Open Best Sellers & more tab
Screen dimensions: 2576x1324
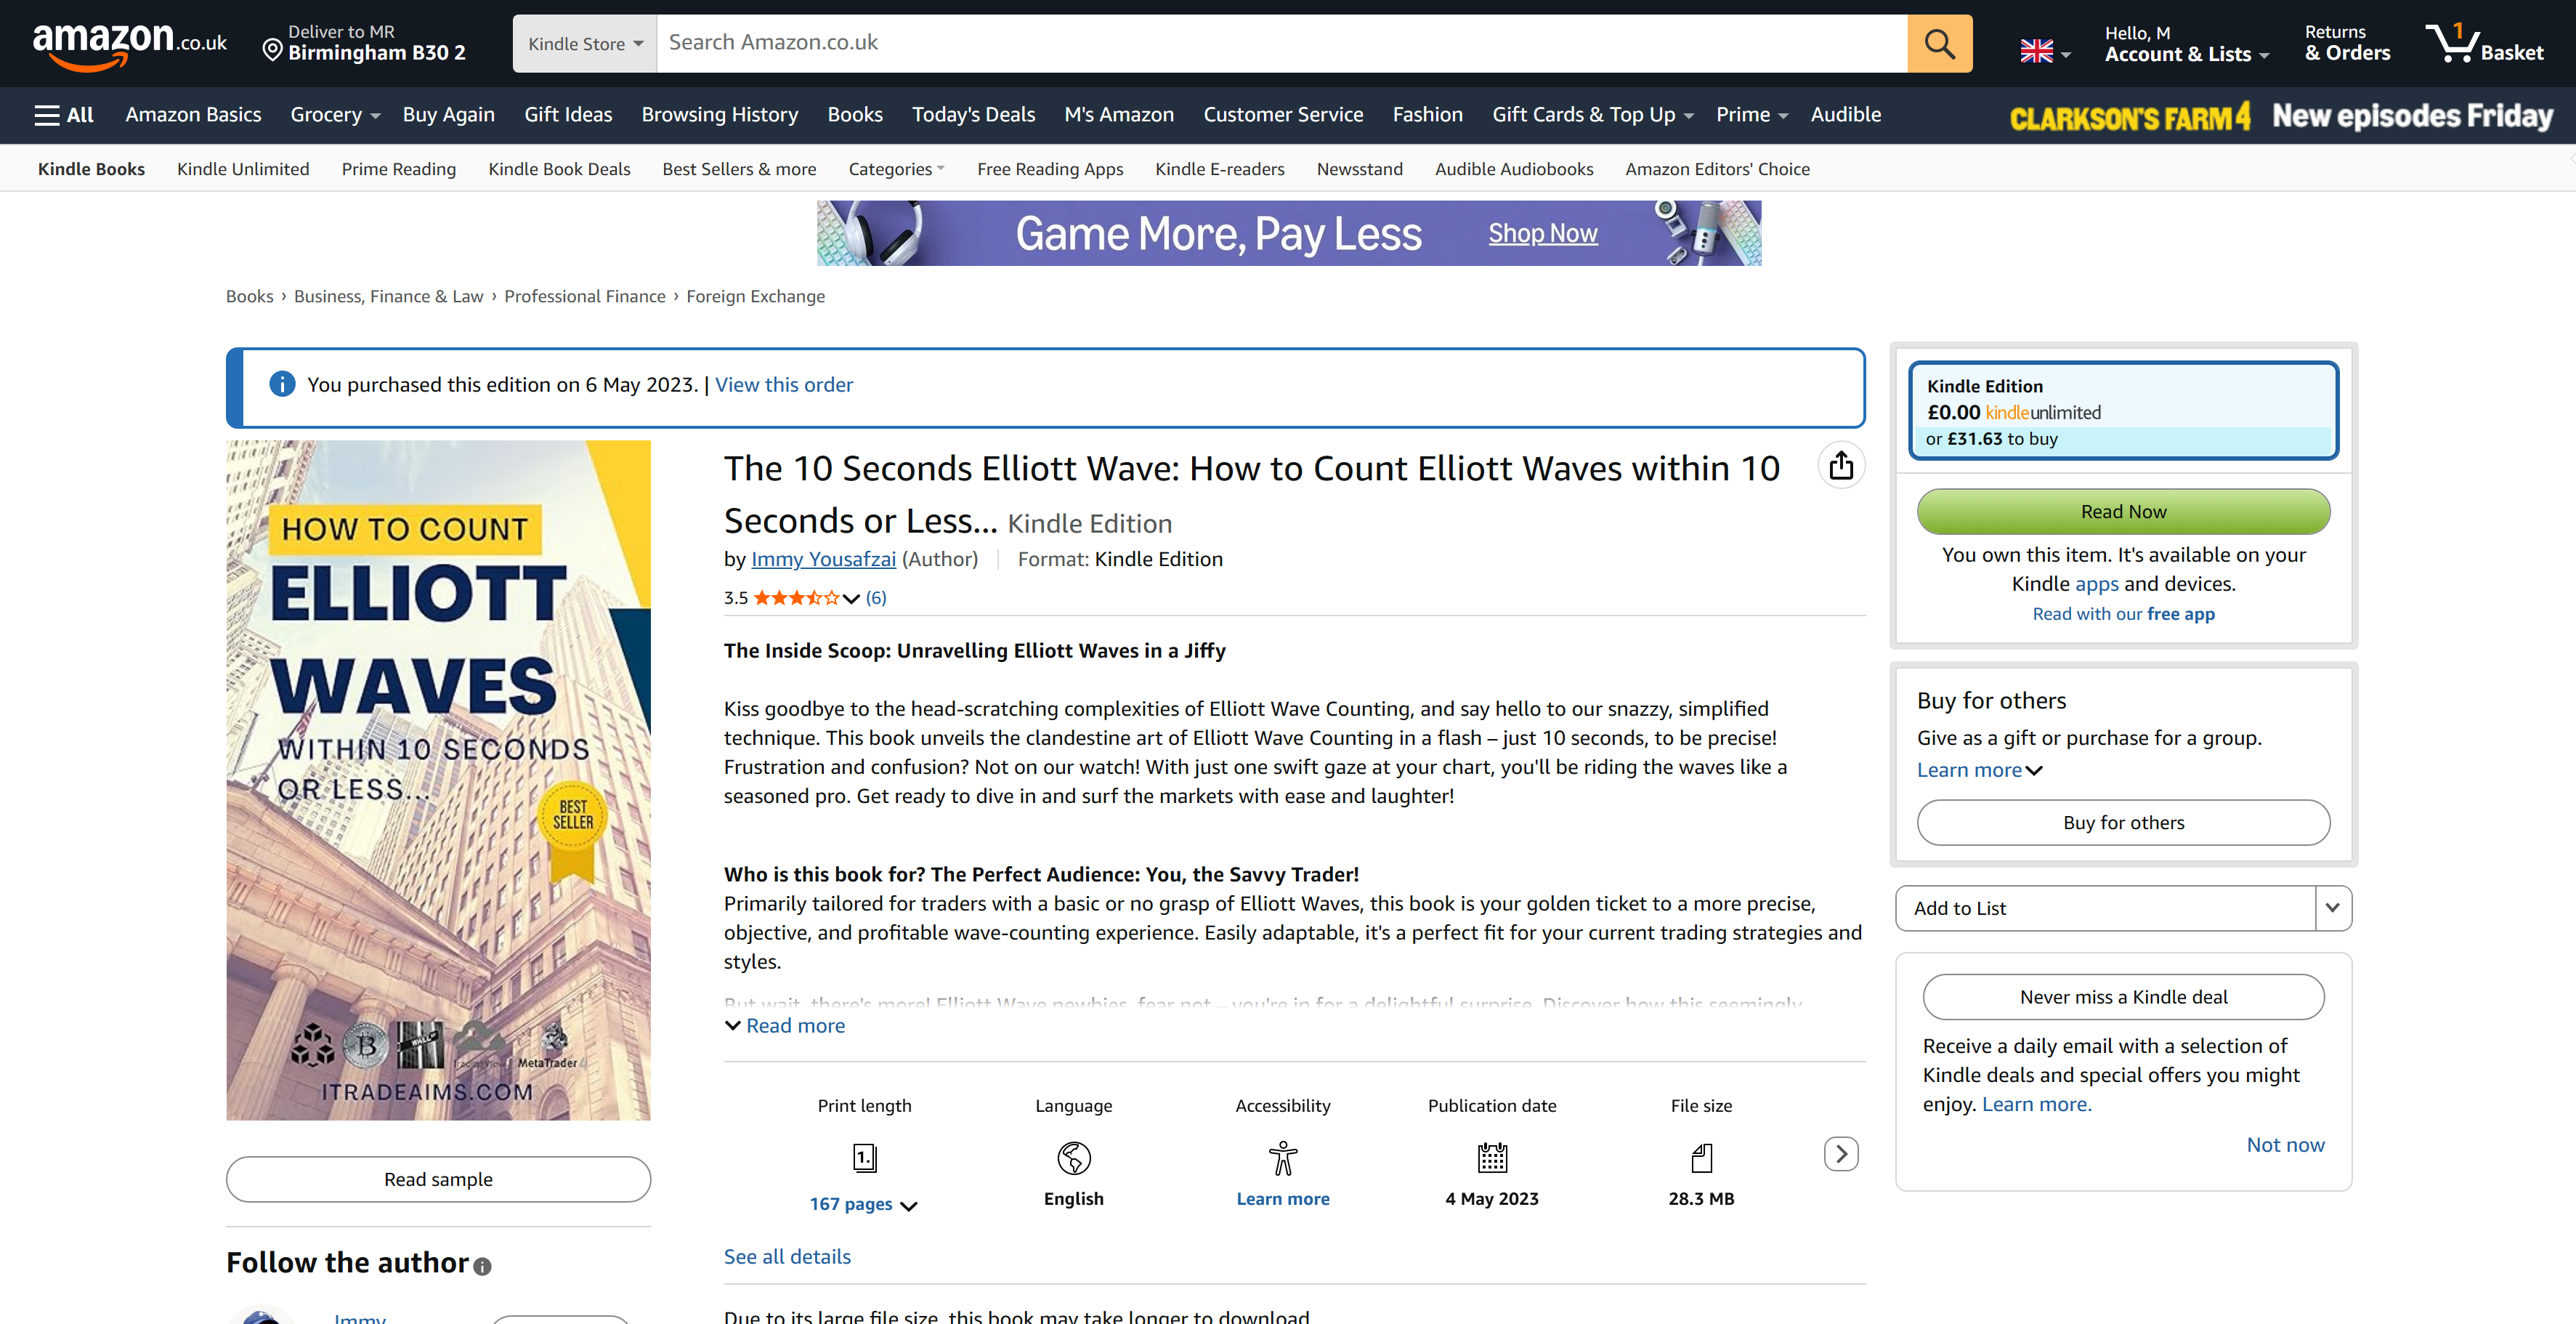739,169
